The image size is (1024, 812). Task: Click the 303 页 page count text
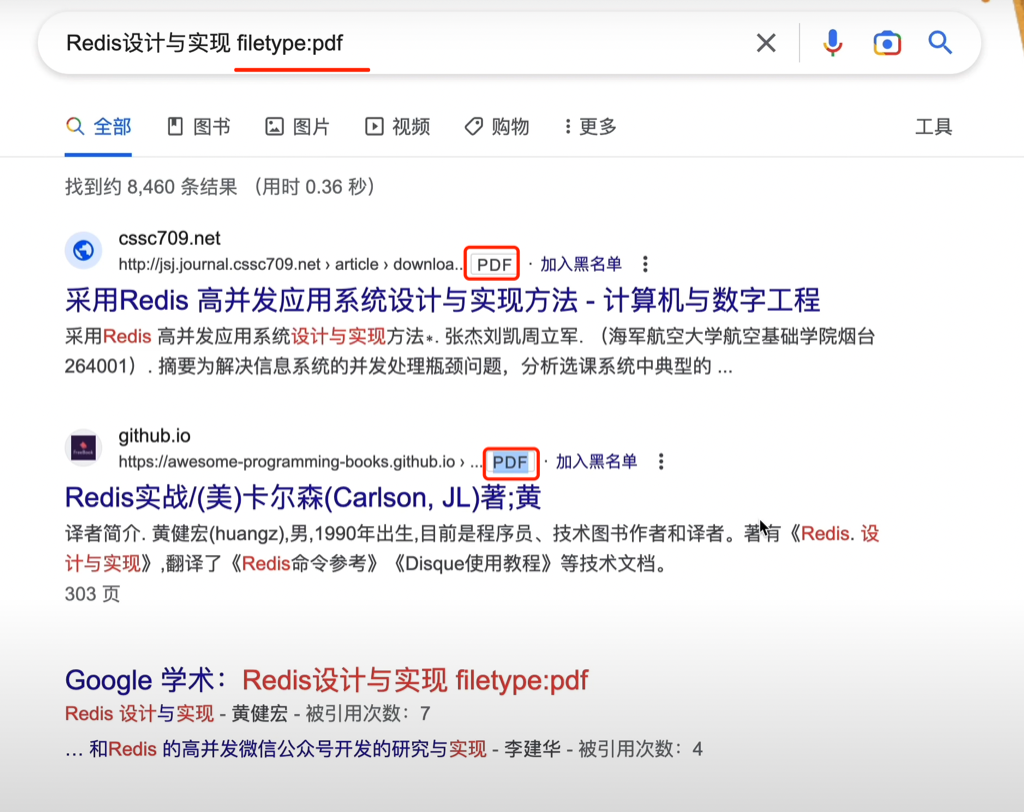[92, 594]
